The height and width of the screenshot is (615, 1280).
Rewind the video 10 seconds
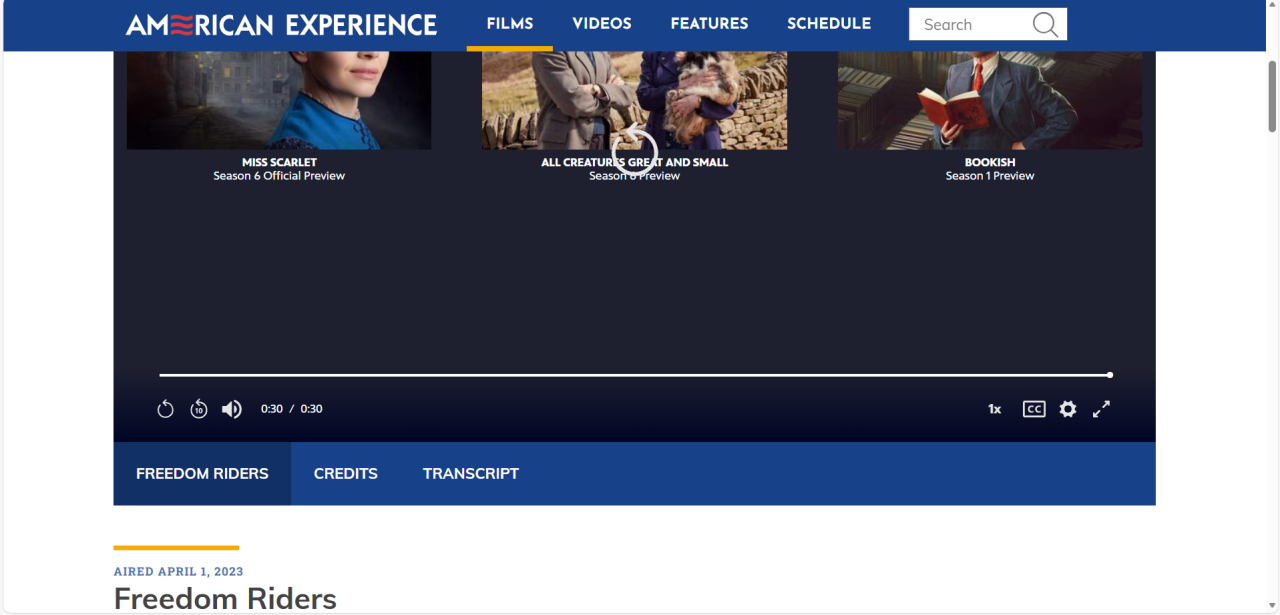[x=199, y=409]
